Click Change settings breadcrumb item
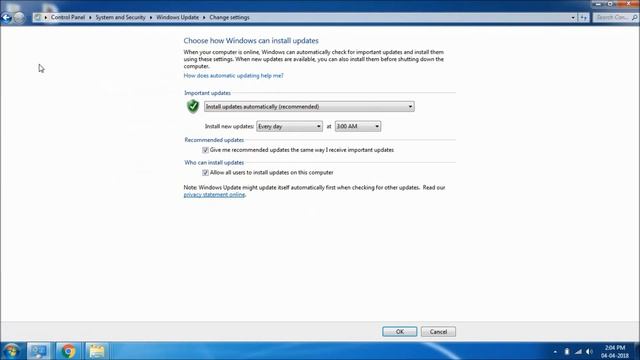Screen dimensions: 640x360 tap(229, 18)
